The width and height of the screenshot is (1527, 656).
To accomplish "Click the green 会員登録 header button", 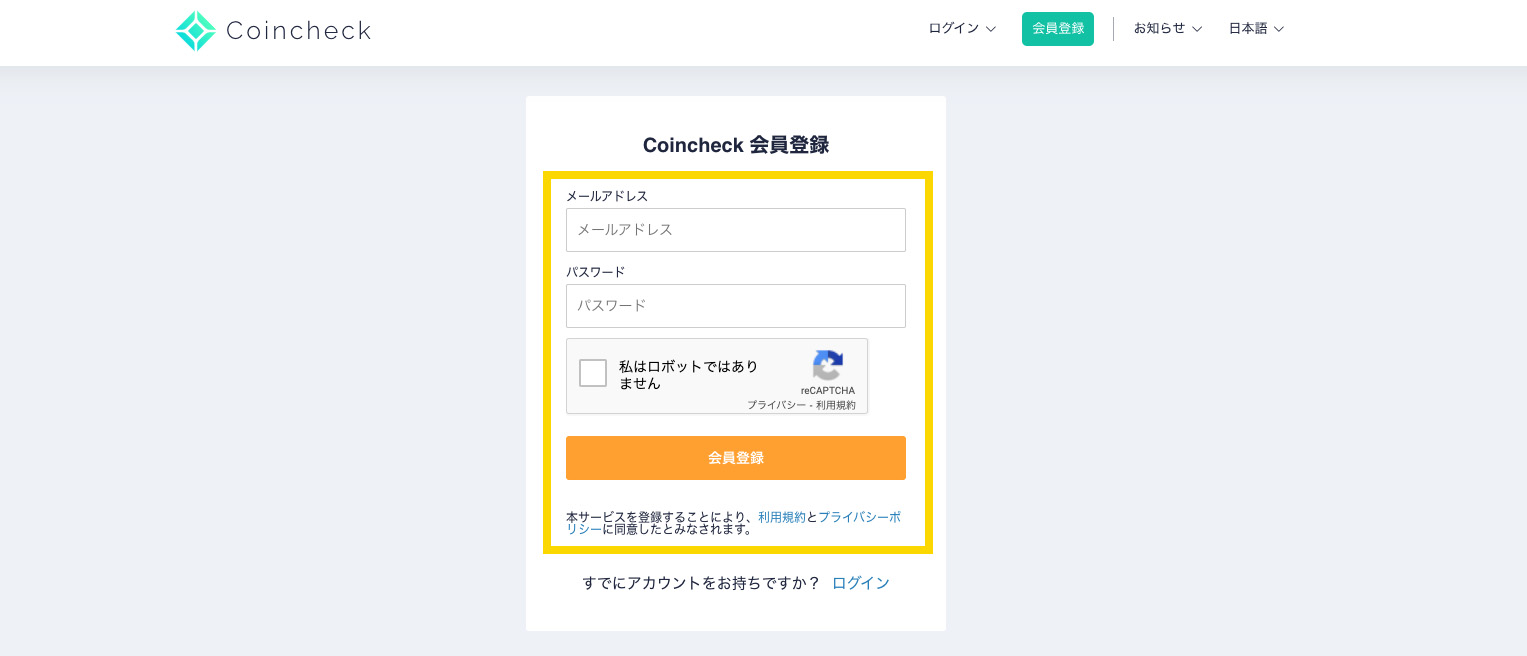I will tap(1058, 28).
